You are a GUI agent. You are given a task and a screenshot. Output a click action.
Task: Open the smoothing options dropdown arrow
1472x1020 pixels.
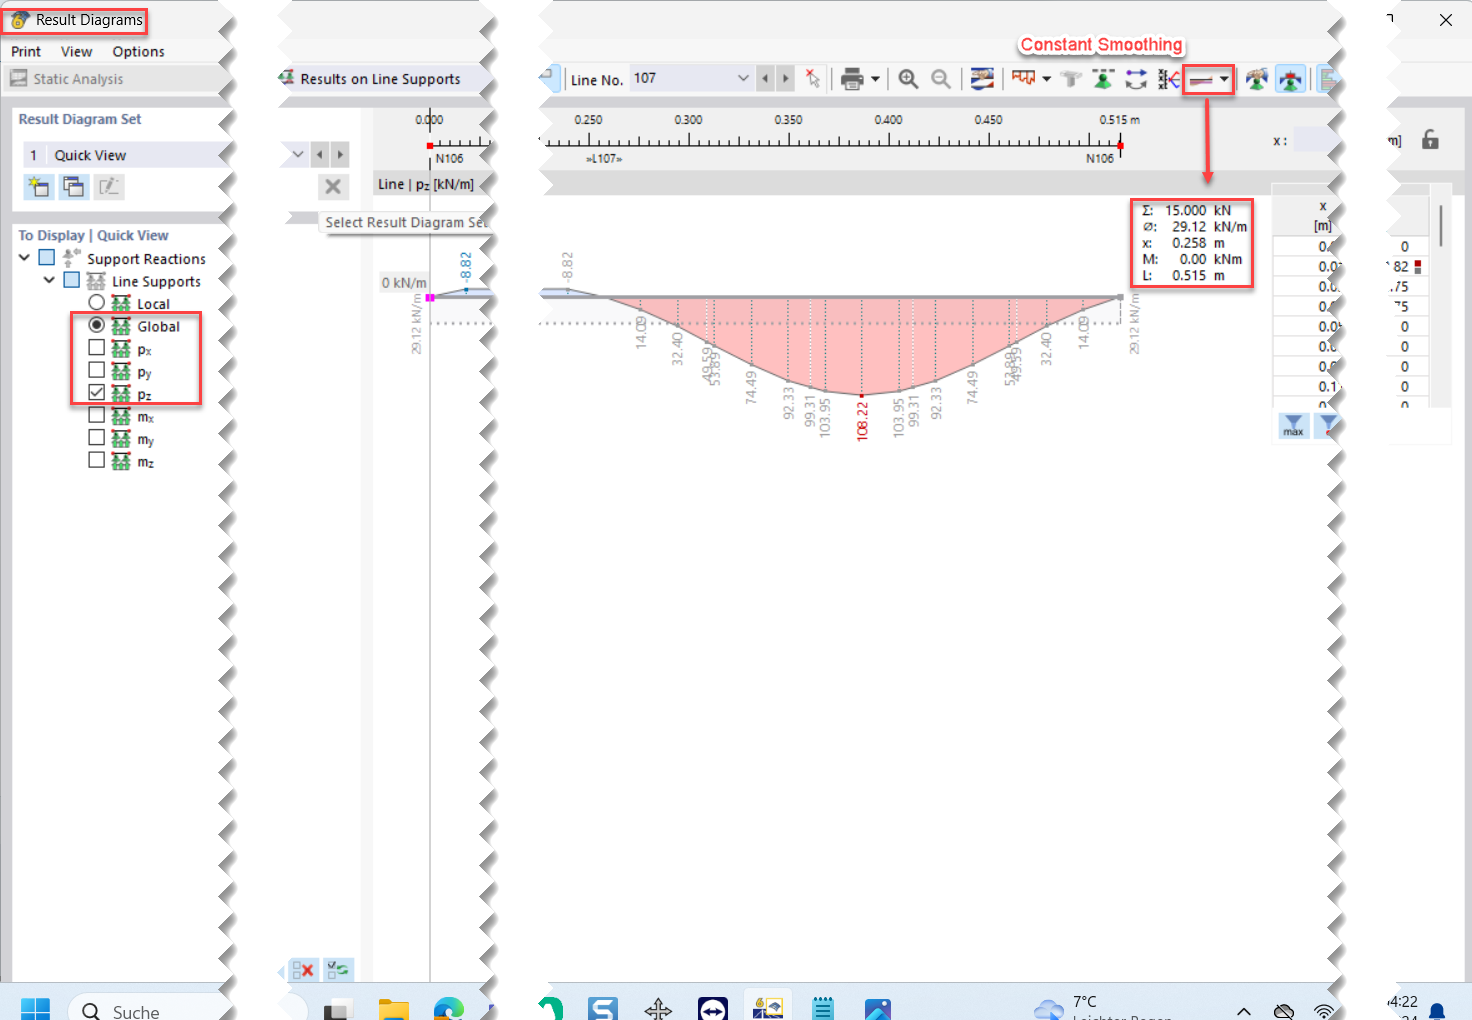coord(1224,78)
